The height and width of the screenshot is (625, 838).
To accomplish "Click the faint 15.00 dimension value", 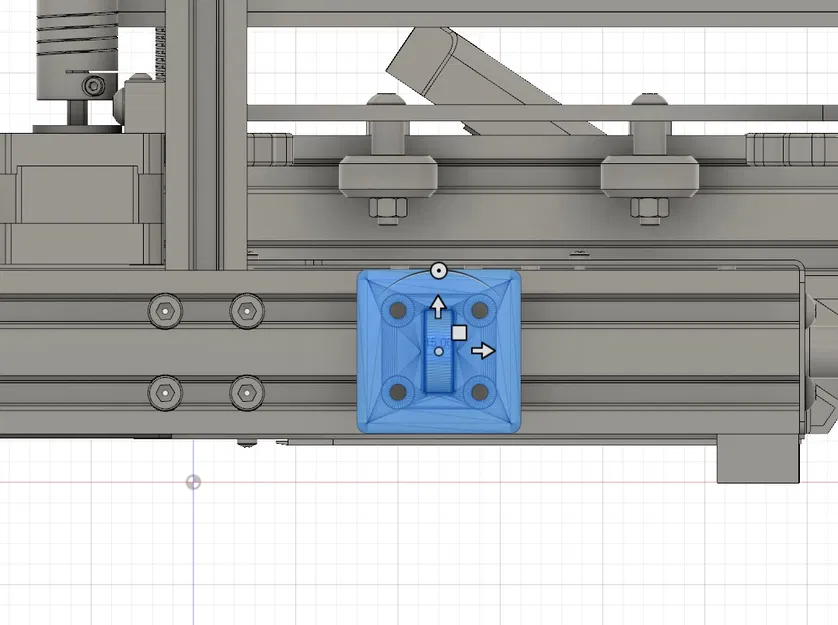I will click(x=437, y=342).
